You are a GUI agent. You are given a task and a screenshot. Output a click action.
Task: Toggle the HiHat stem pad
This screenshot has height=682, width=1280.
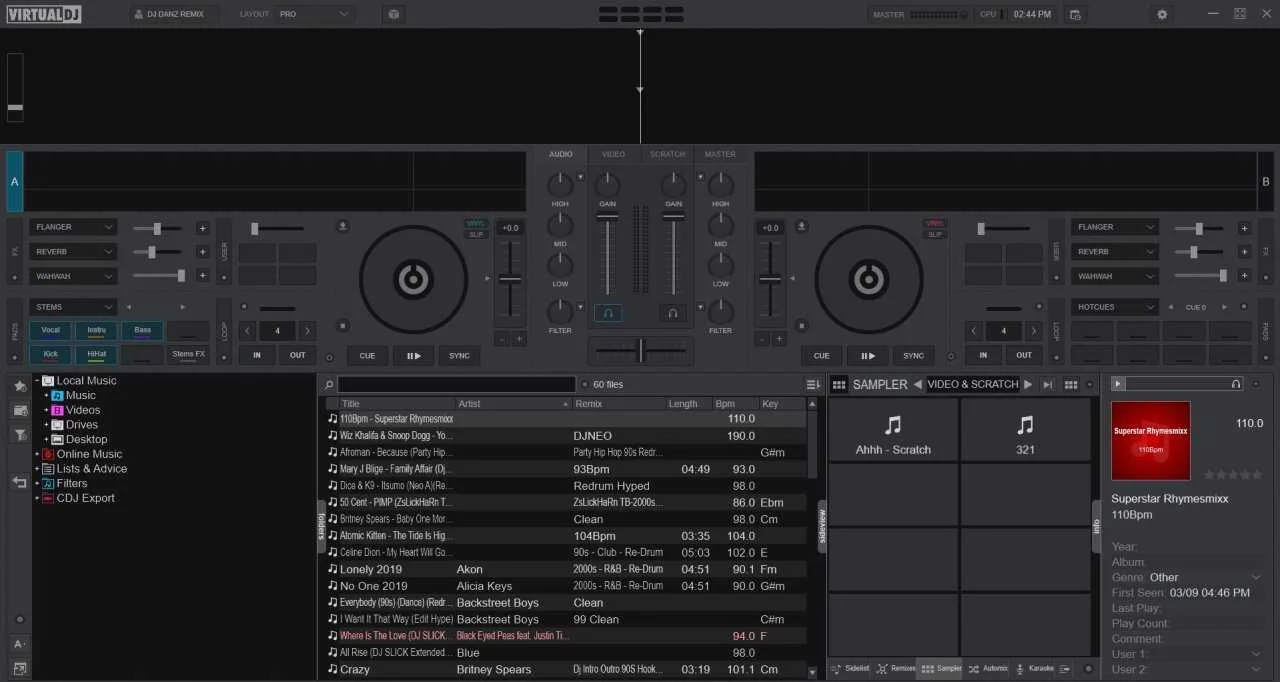tap(97, 354)
